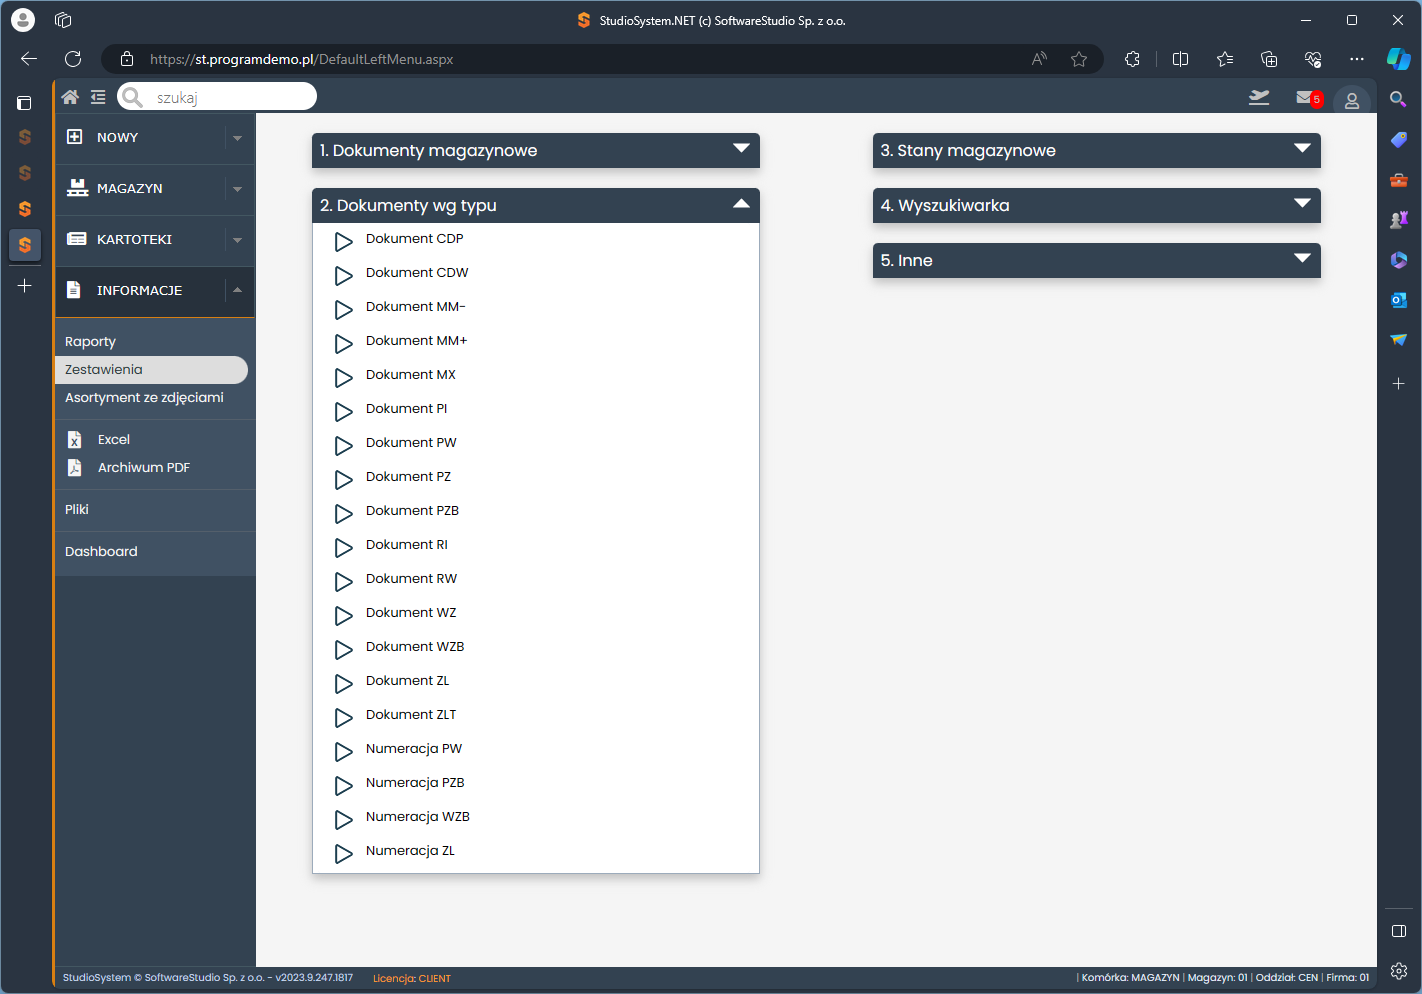1422x994 pixels.
Task: Expand 1. Dokumenty magazynowe panel
Action: [x=536, y=150]
